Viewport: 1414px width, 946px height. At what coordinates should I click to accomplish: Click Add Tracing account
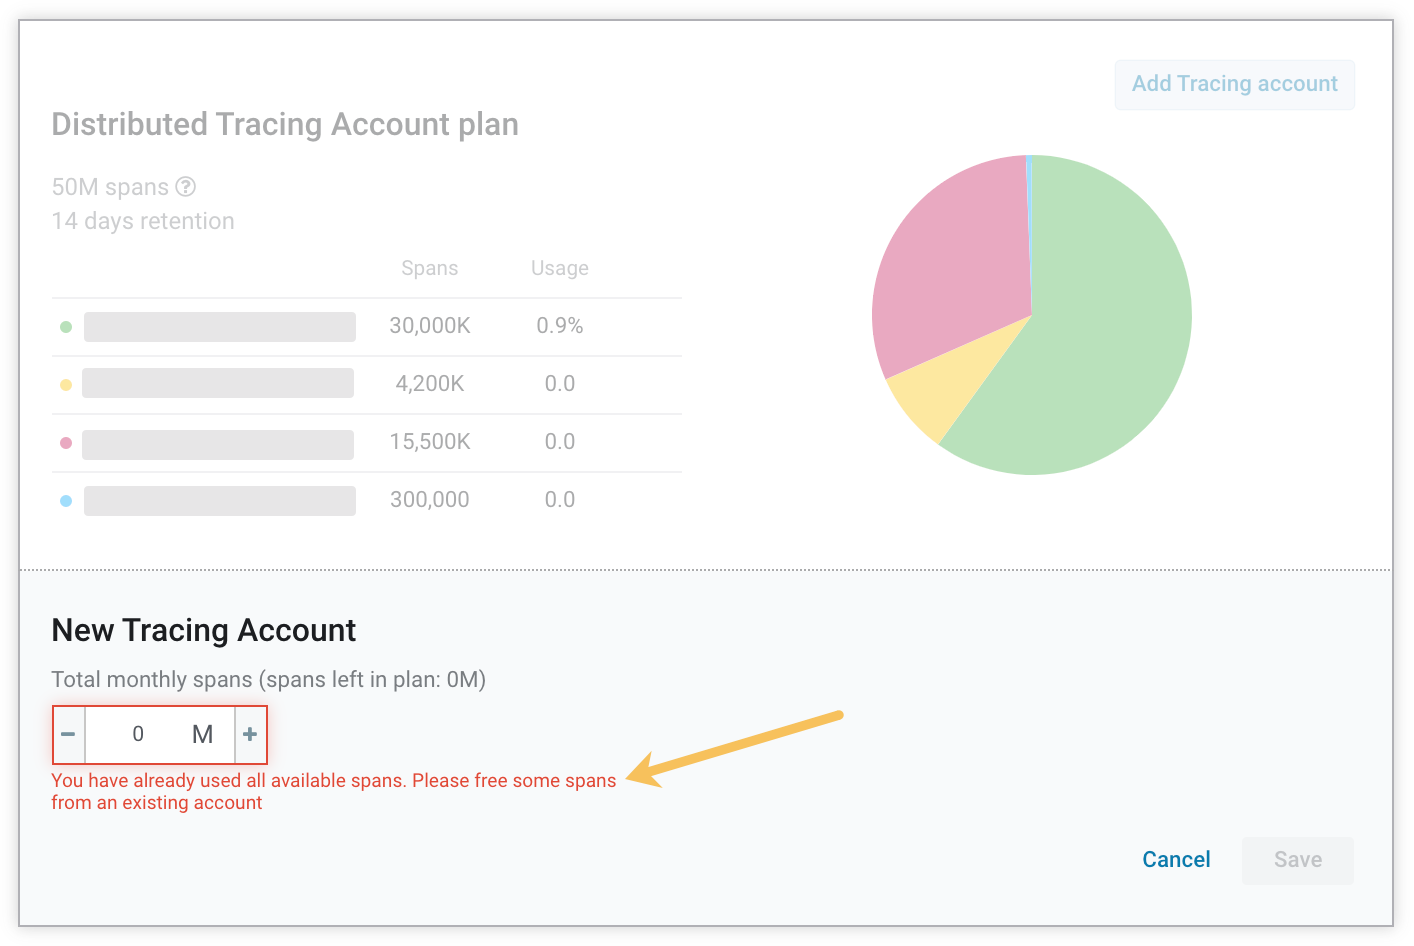(x=1234, y=84)
